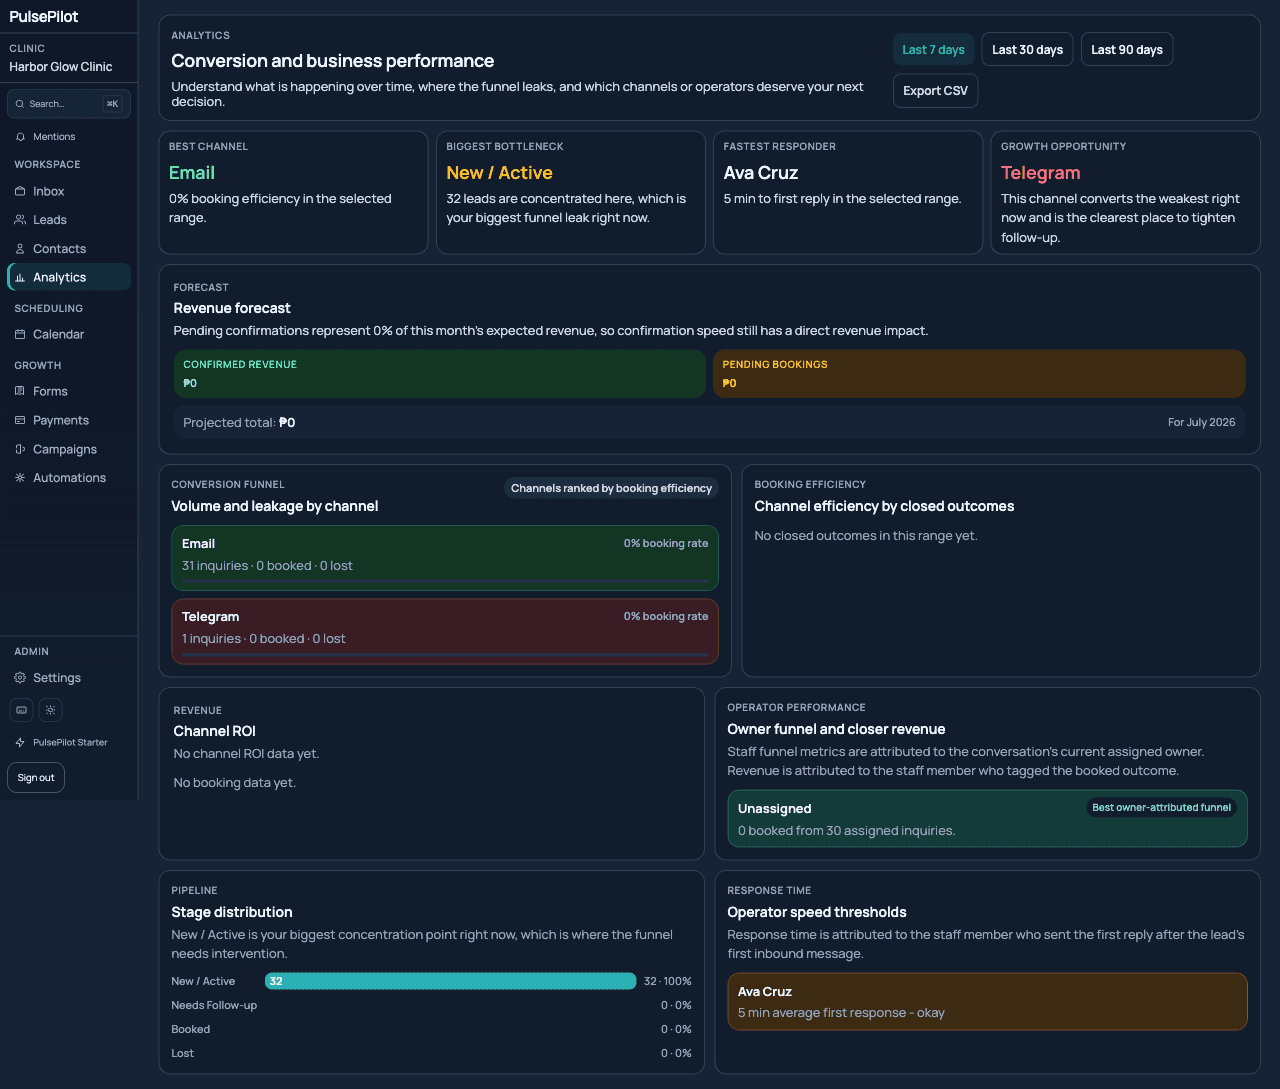Focus the sidebar Search field
The height and width of the screenshot is (1089, 1280).
68,103
